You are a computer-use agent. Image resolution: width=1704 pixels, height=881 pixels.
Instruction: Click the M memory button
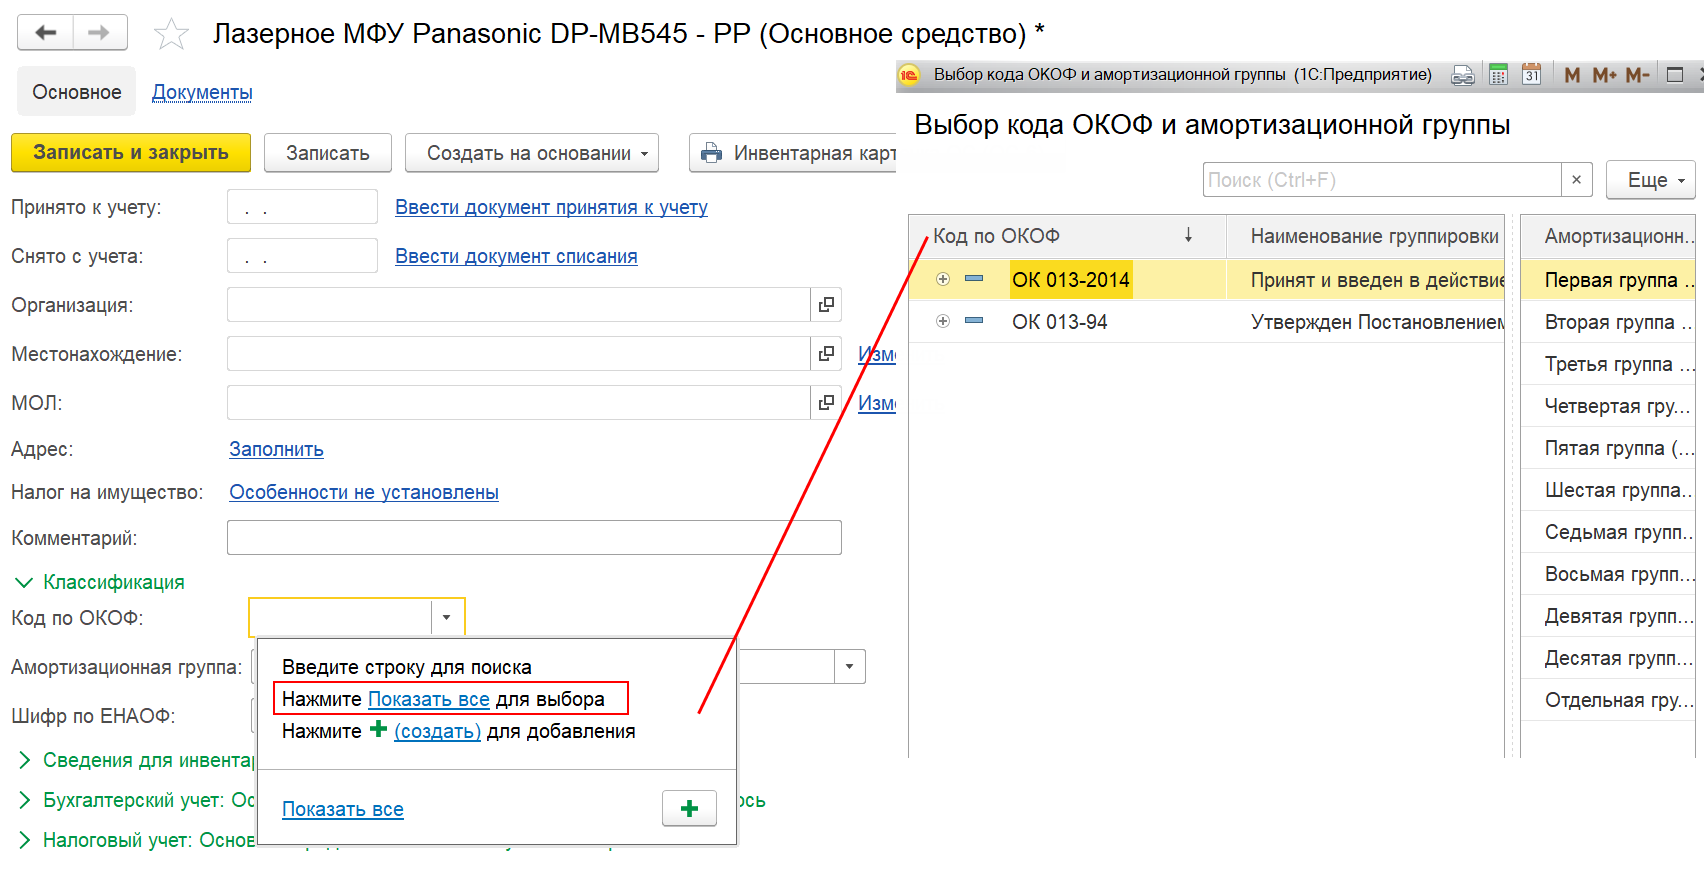1572,75
